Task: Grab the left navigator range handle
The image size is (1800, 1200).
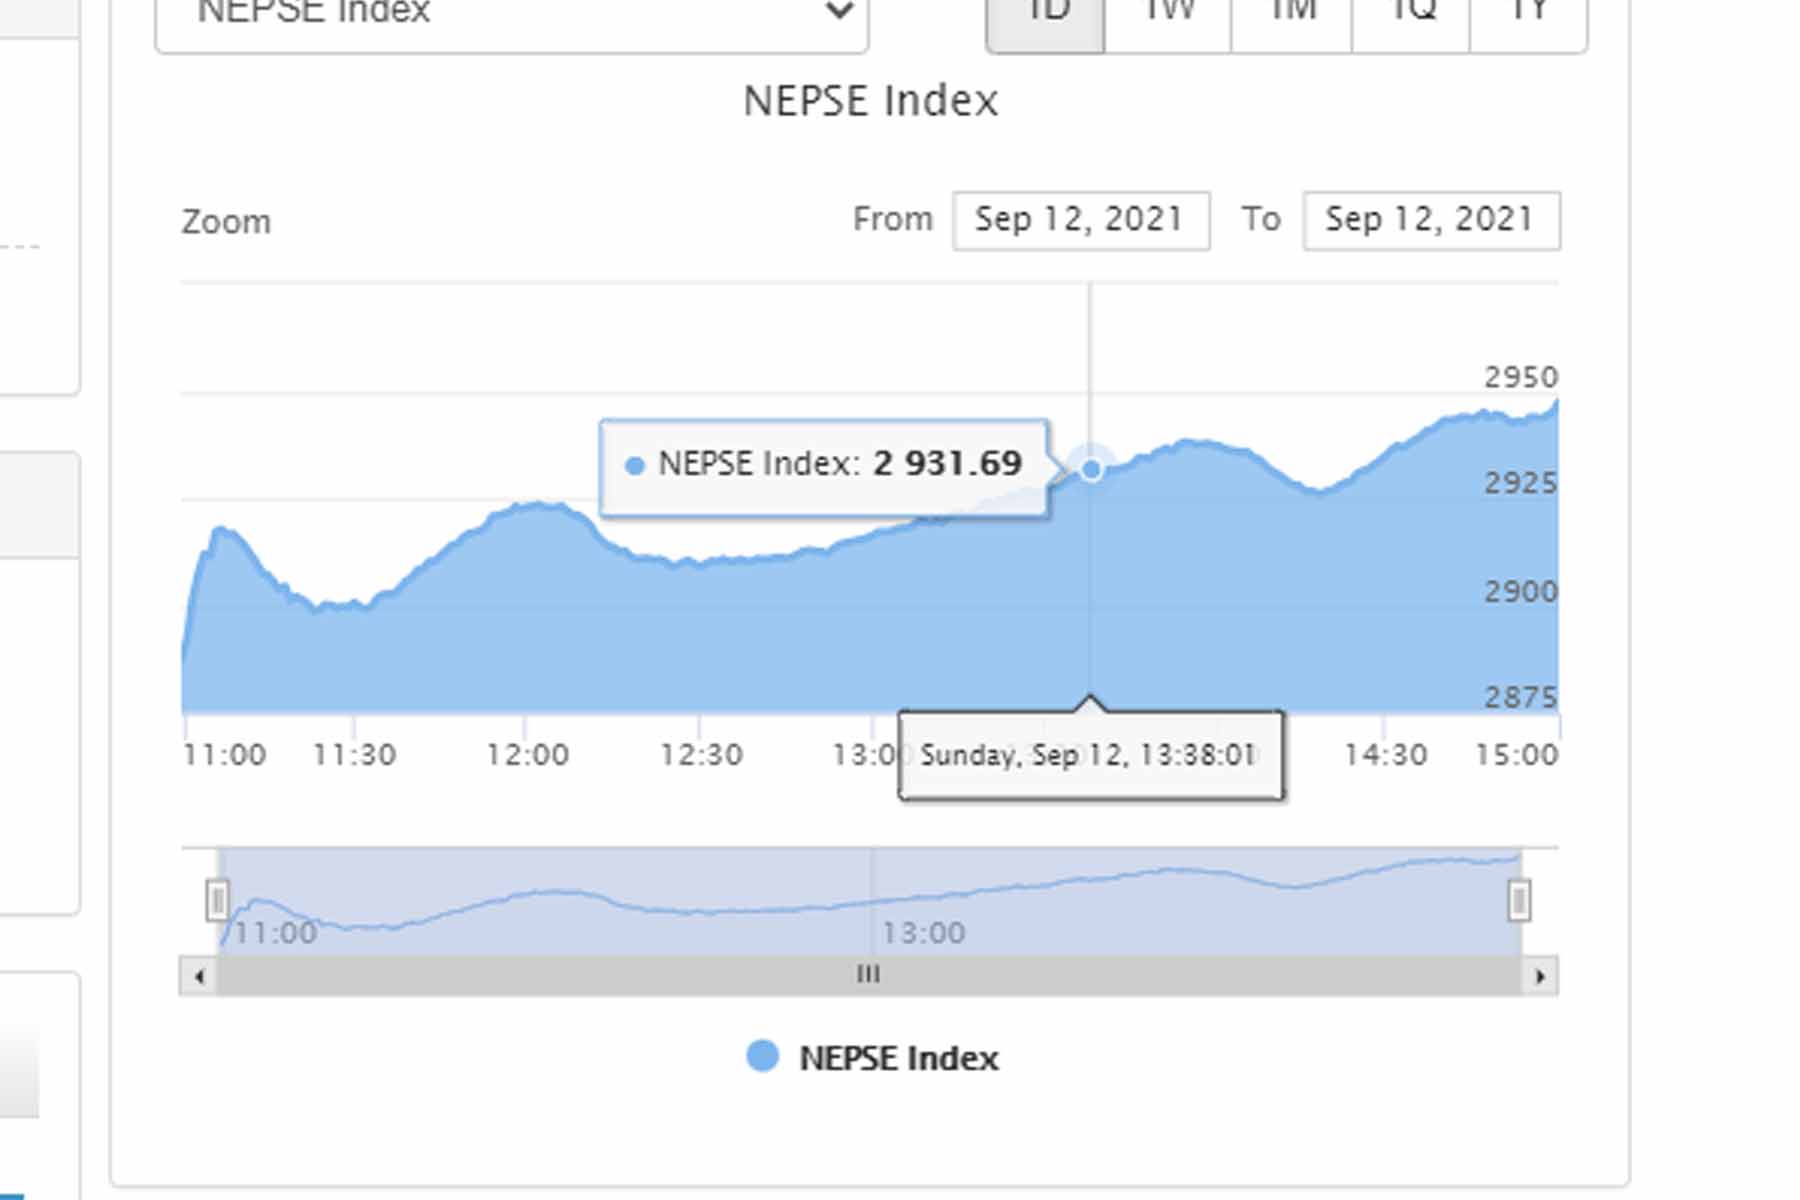Action: [217, 899]
